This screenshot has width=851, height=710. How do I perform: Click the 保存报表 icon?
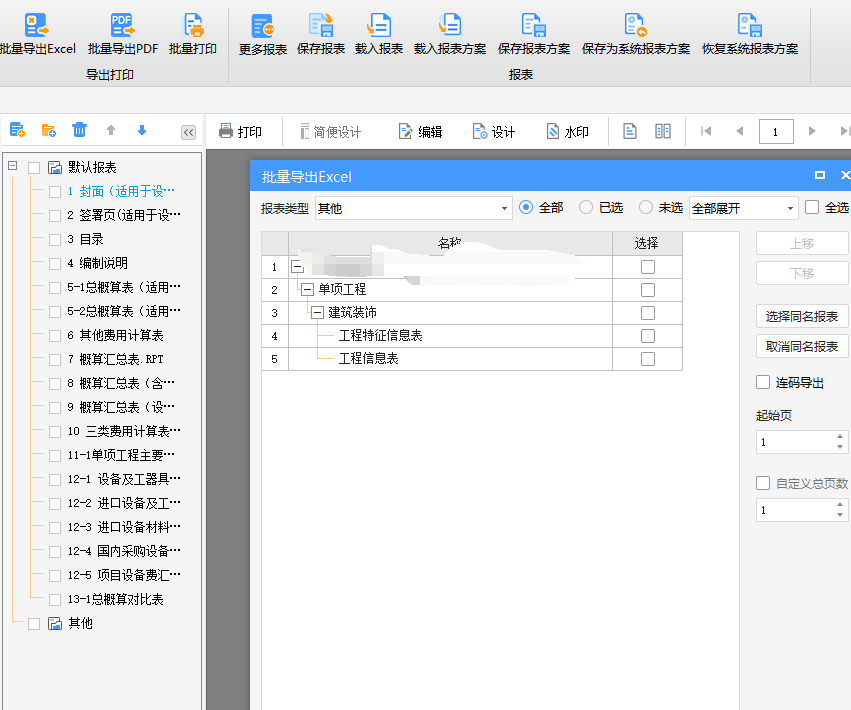(321, 25)
